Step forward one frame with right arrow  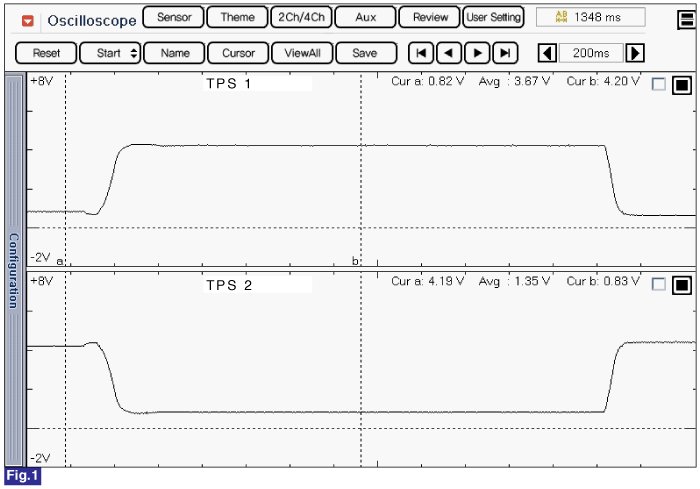coord(479,53)
